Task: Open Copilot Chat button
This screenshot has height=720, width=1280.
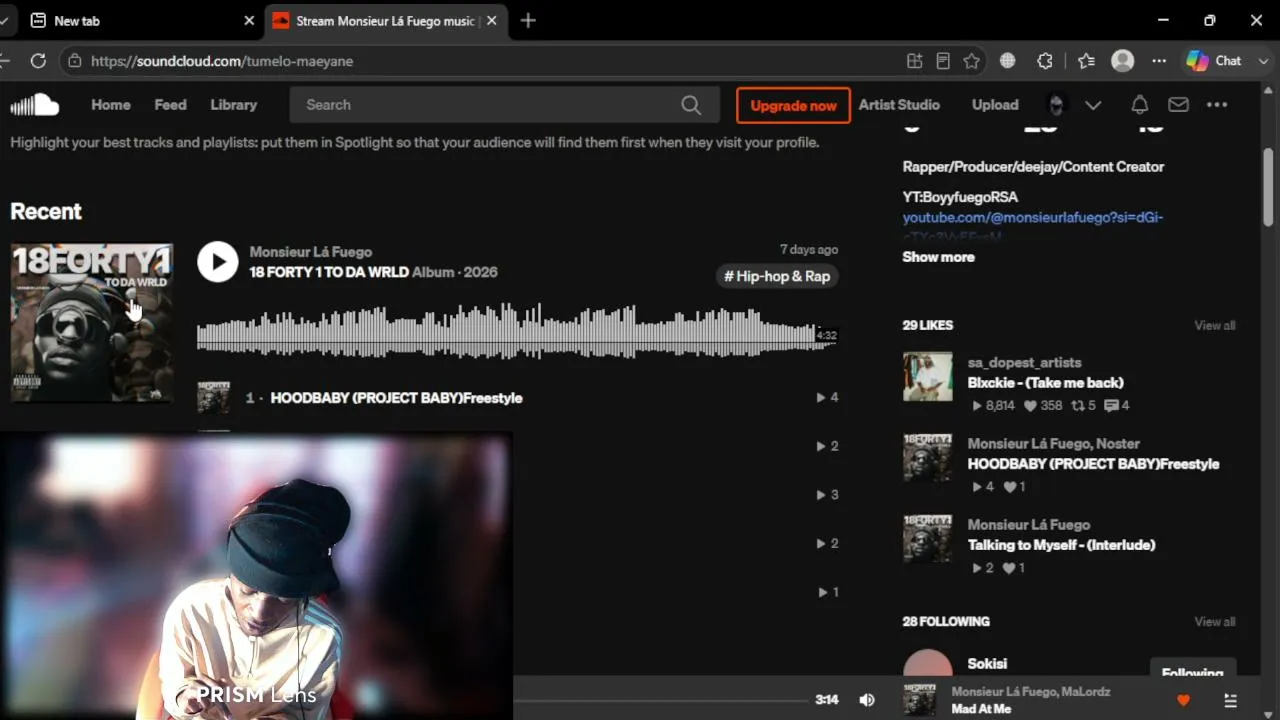Action: 1214,61
